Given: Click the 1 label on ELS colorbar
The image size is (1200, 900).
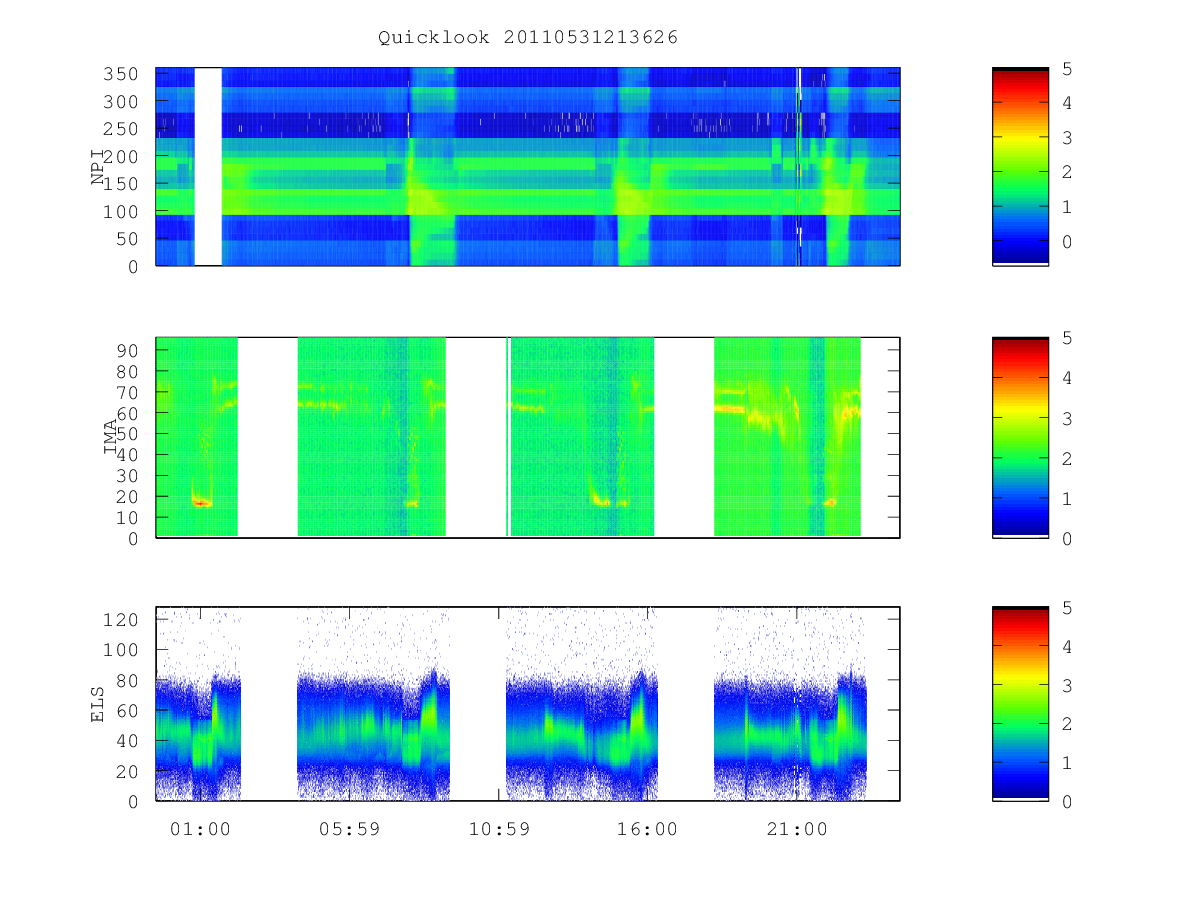Looking at the screenshot, I should coord(1068,762).
